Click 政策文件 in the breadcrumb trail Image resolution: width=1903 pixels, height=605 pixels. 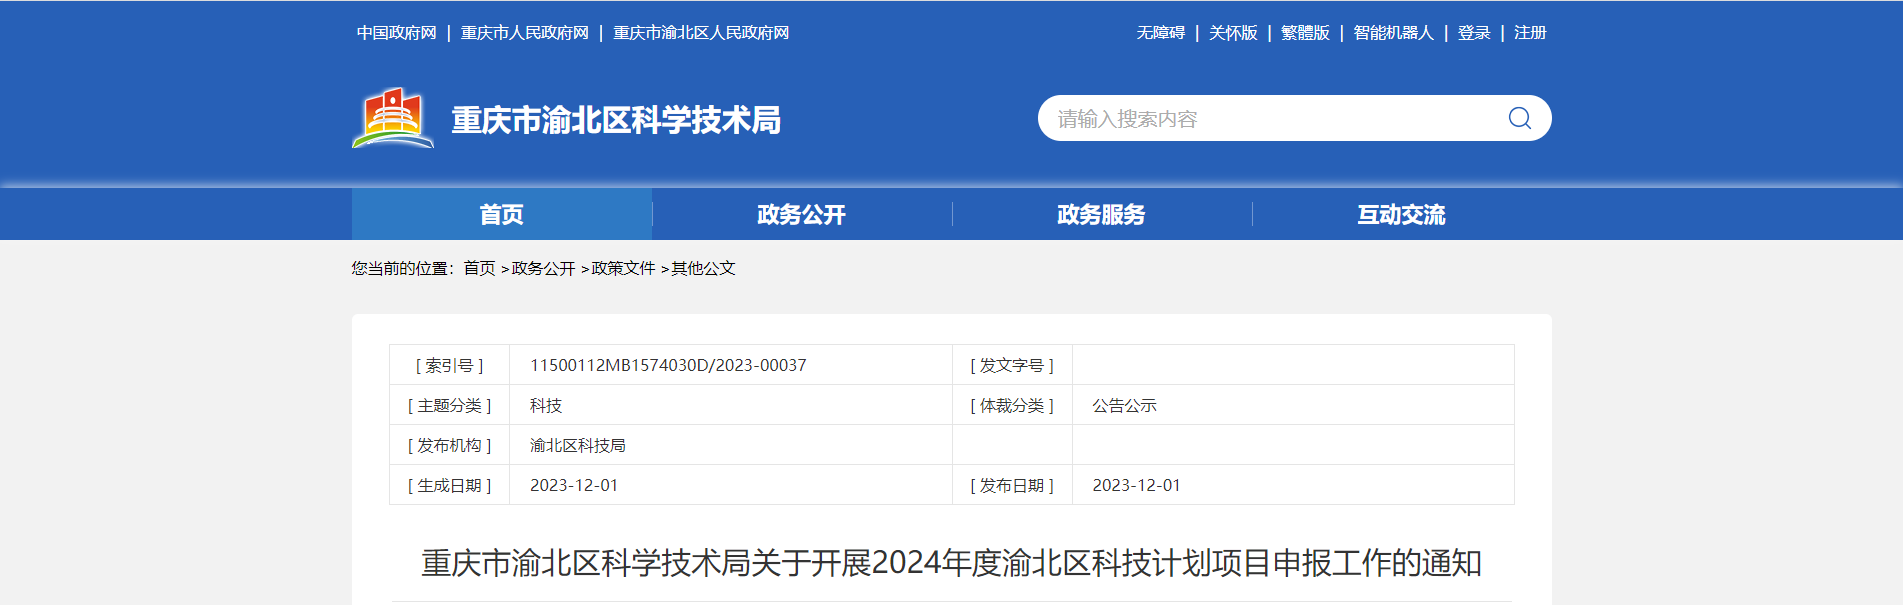pos(623,268)
